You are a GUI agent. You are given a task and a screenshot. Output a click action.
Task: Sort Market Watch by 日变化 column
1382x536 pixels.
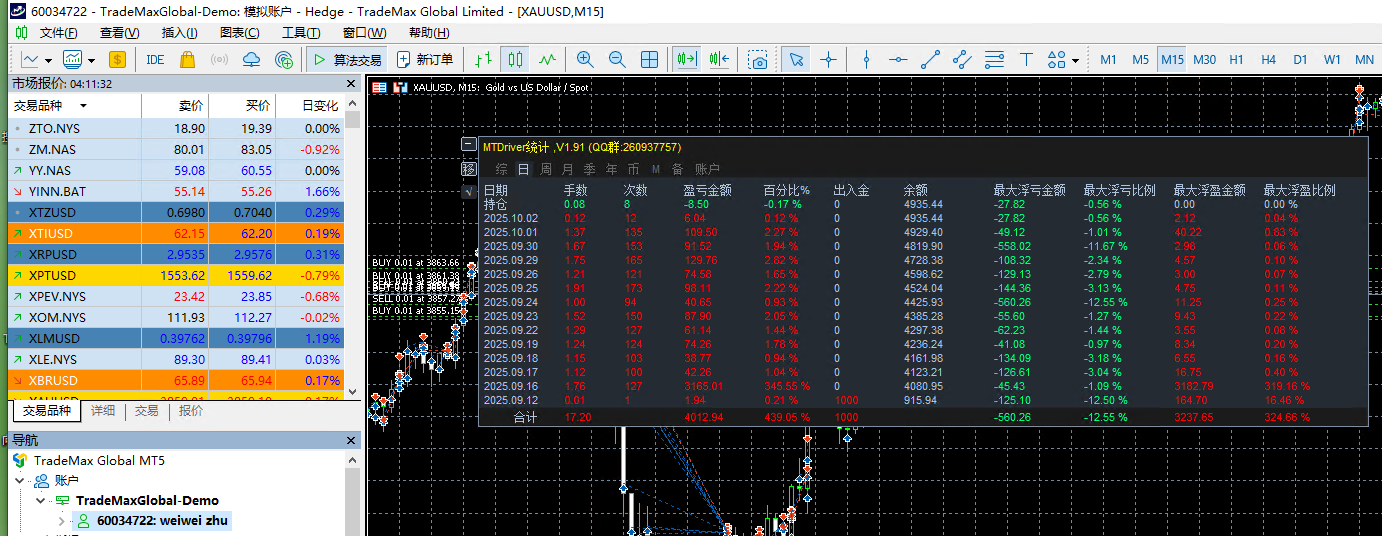[320, 105]
